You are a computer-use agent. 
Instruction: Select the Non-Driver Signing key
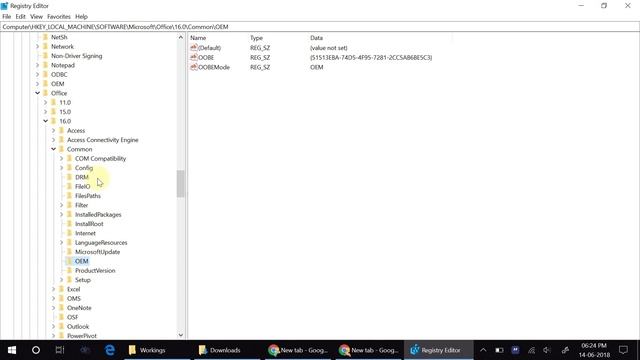coord(76,56)
